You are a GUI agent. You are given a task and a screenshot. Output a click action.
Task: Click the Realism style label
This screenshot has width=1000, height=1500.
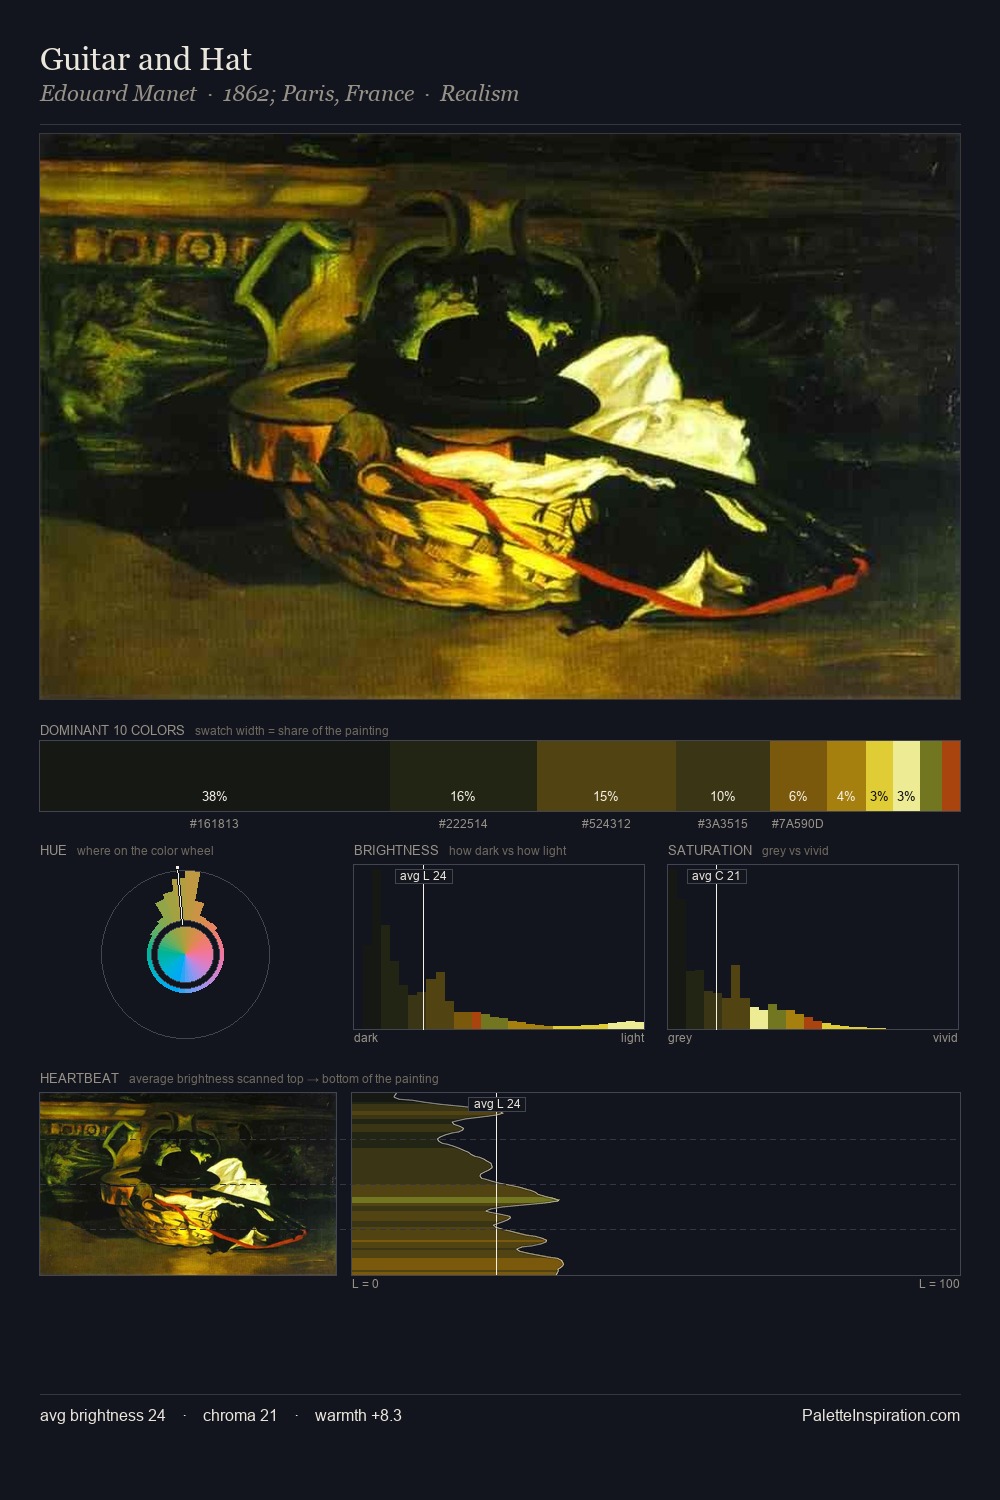coord(479,93)
